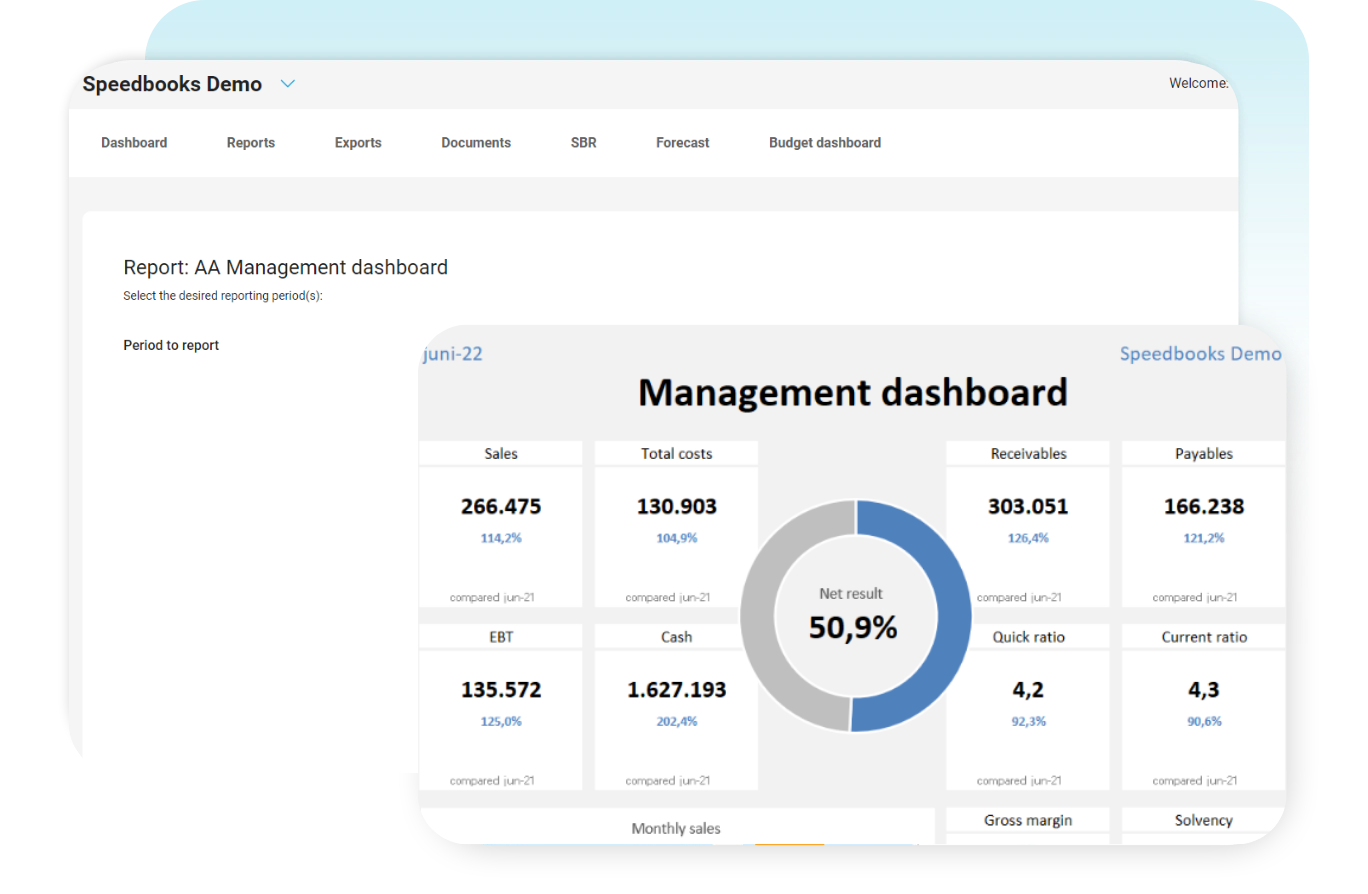Click the Period to report label
Image resolution: width=1368 pixels, height=894 pixels.
tap(171, 345)
